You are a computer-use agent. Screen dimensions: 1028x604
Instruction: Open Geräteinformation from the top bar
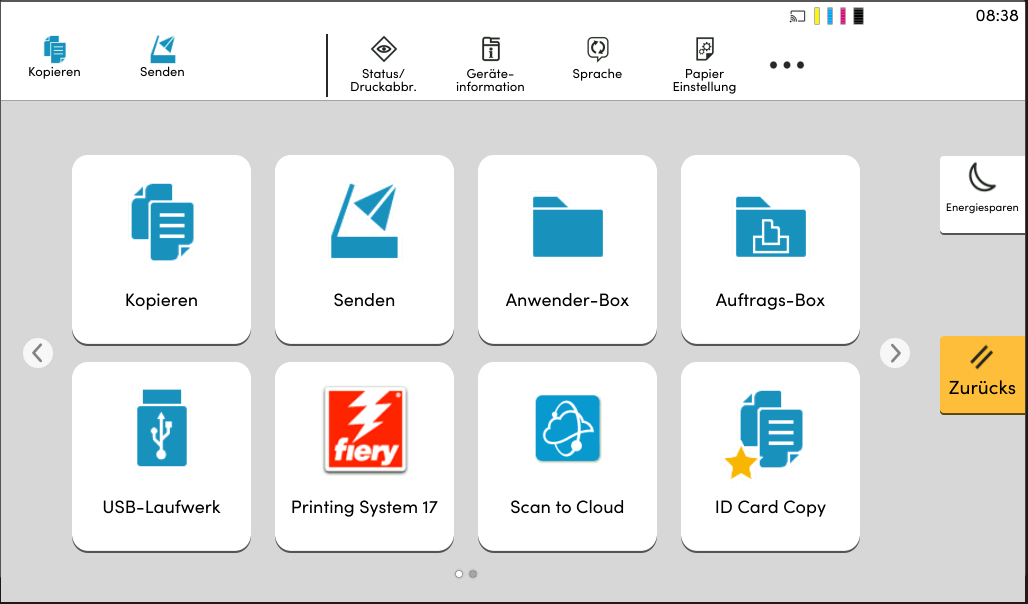click(x=490, y=64)
